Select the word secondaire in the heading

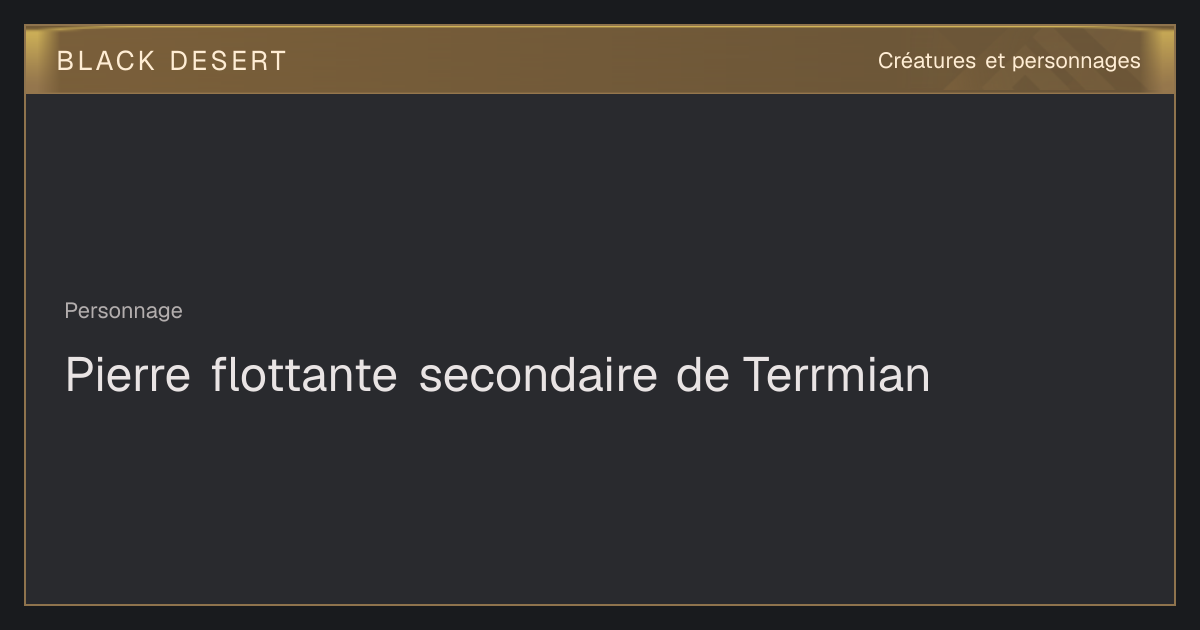(x=538, y=375)
